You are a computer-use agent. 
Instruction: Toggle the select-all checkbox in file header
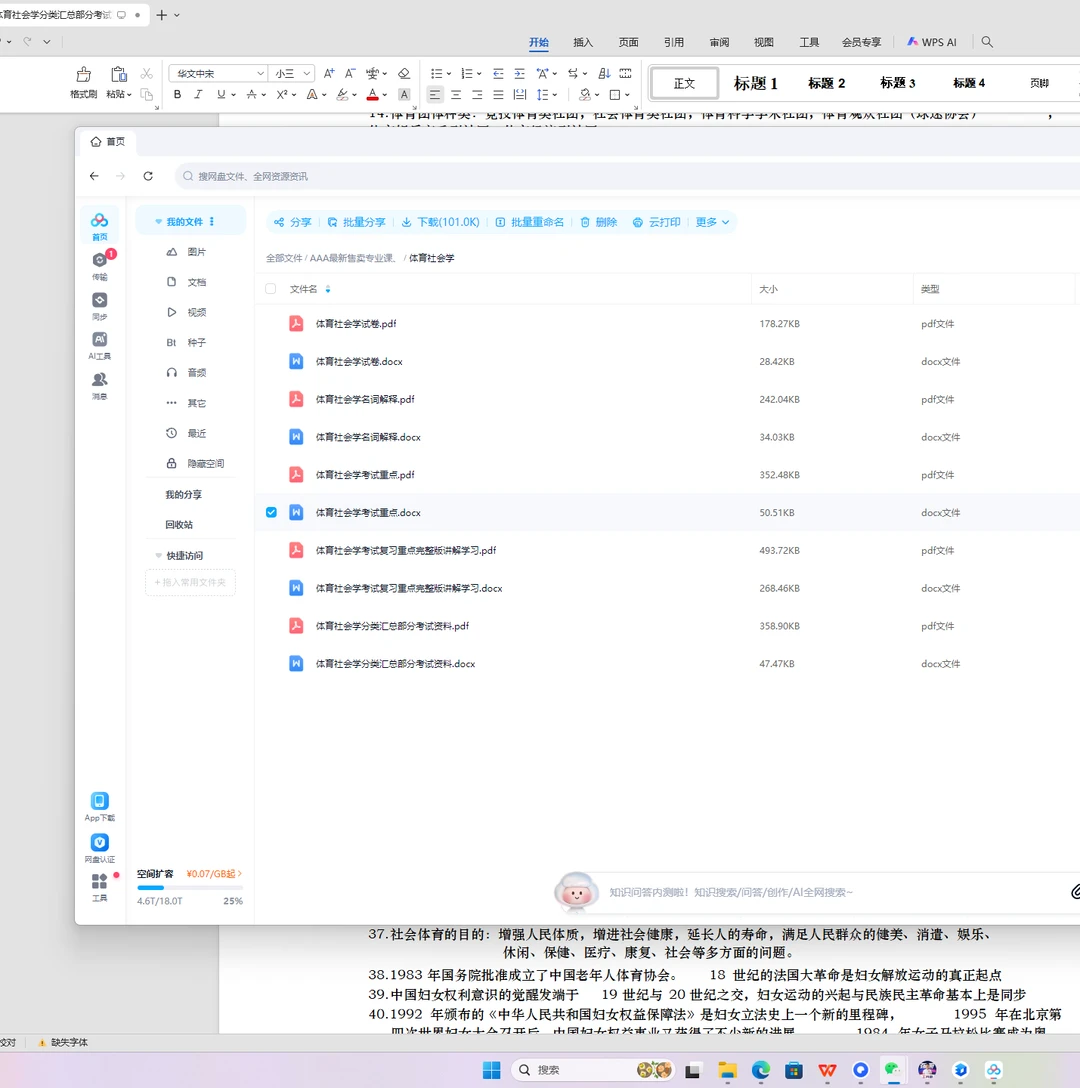[x=271, y=289]
